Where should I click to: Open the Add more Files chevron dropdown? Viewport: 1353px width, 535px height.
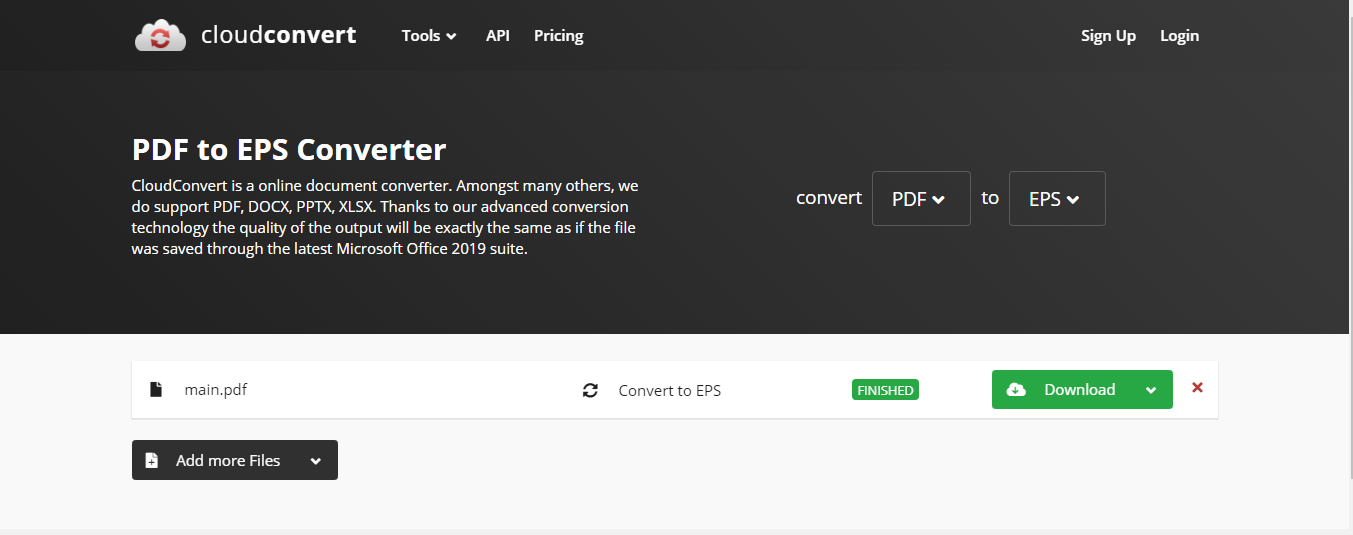[x=316, y=461]
